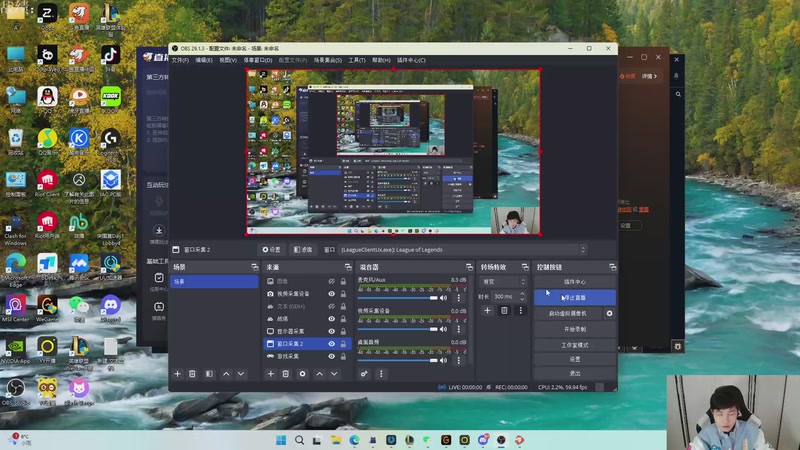Screen dimensions: 800x450
Task: Toggle the lock on the 窗口采集 2 source
Action: [x=343, y=344]
